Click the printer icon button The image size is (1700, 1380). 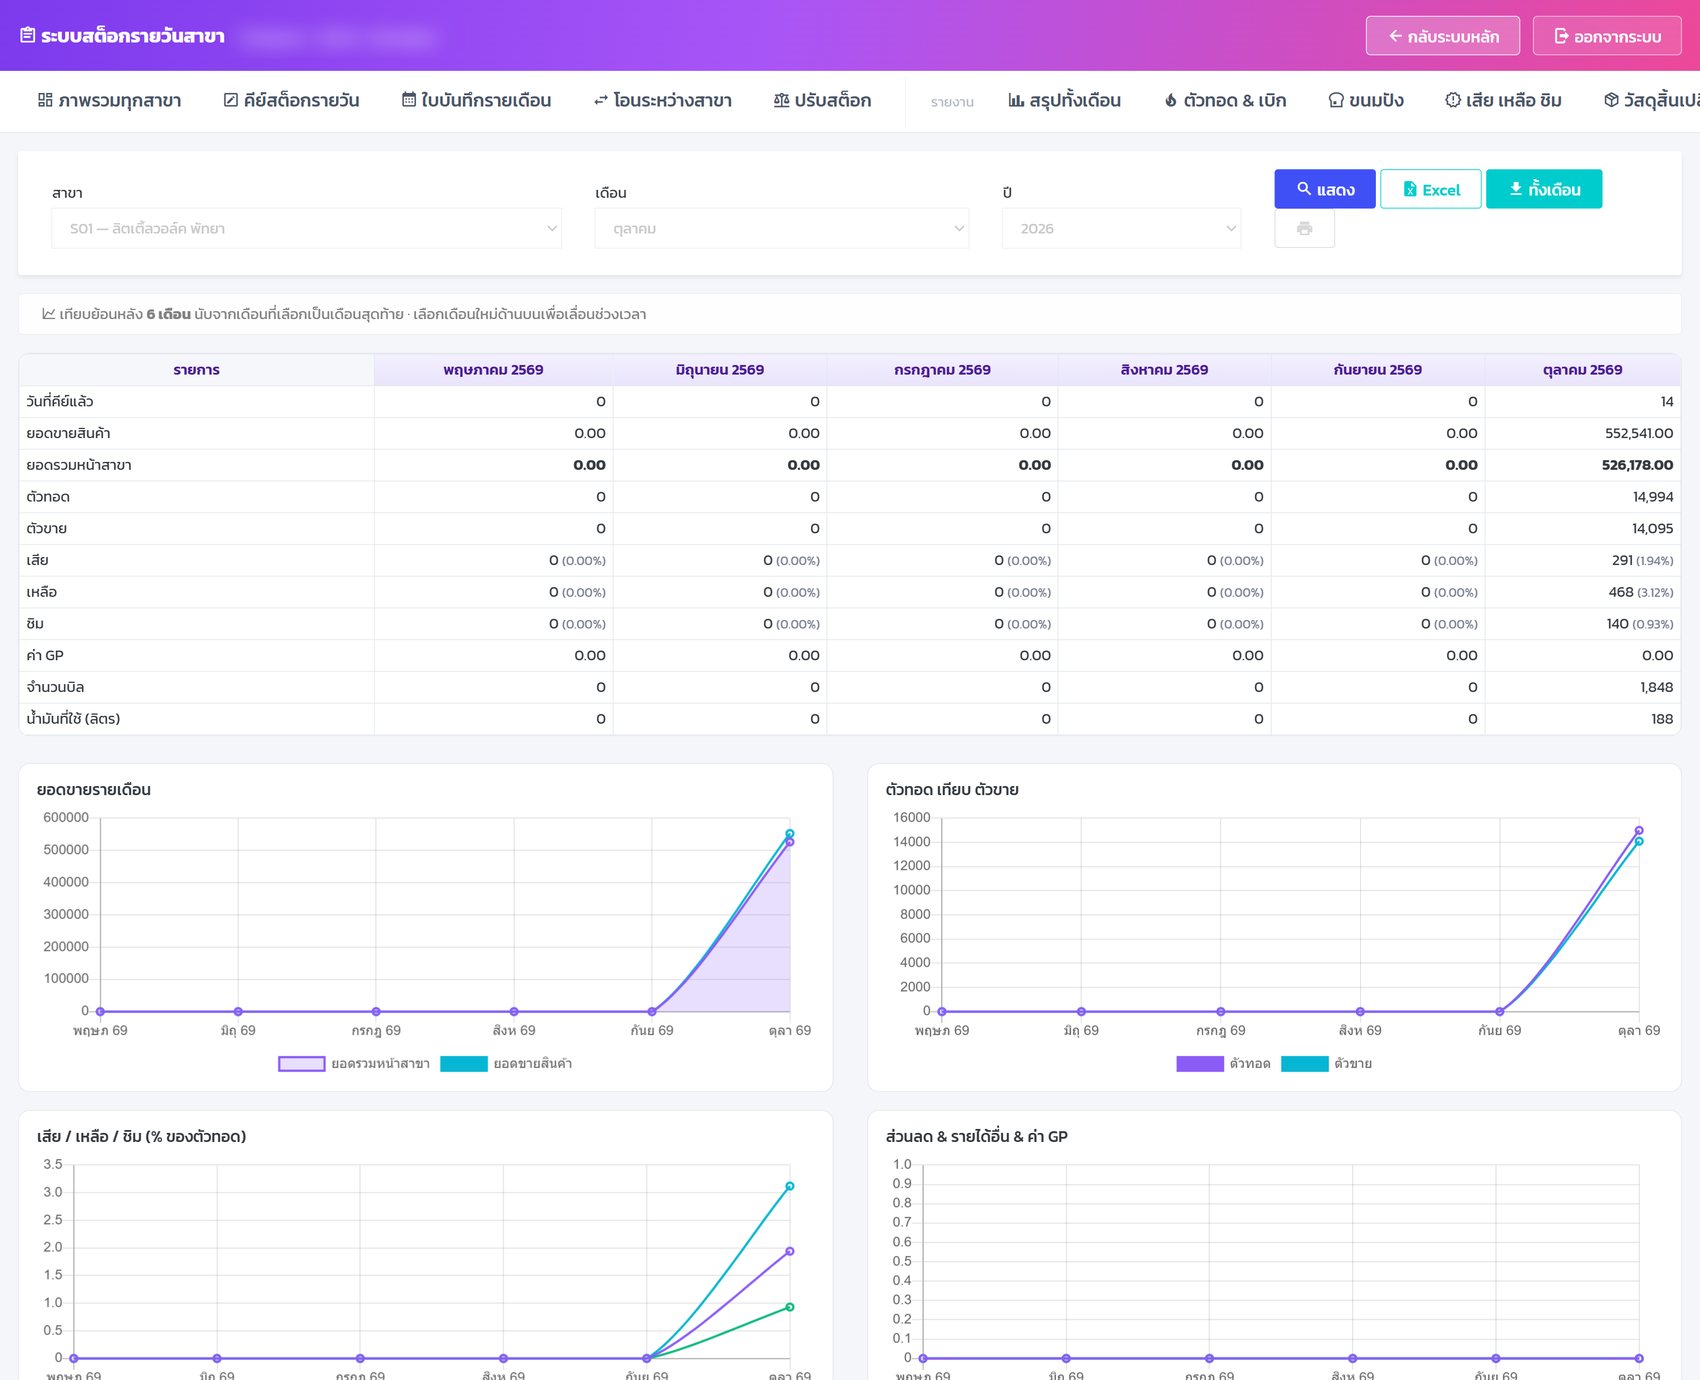click(x=1304, y=229)
